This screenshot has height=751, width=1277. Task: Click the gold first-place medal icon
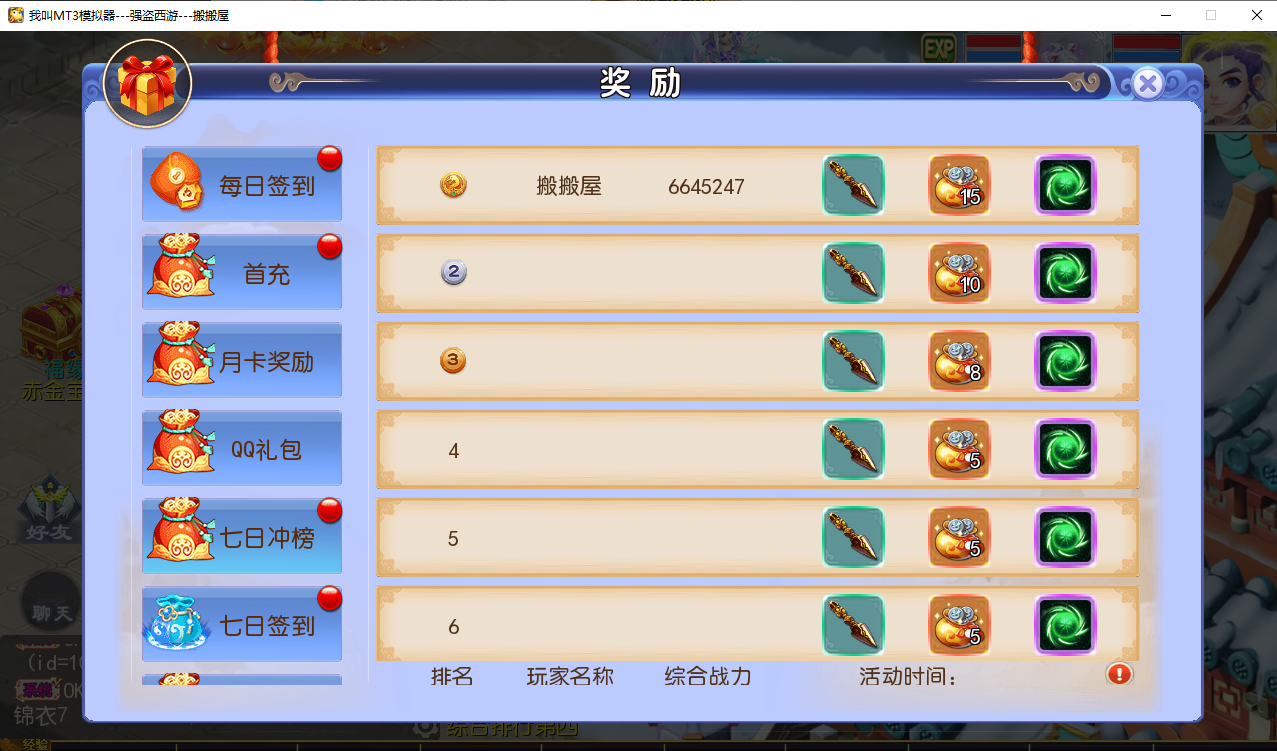453,185
